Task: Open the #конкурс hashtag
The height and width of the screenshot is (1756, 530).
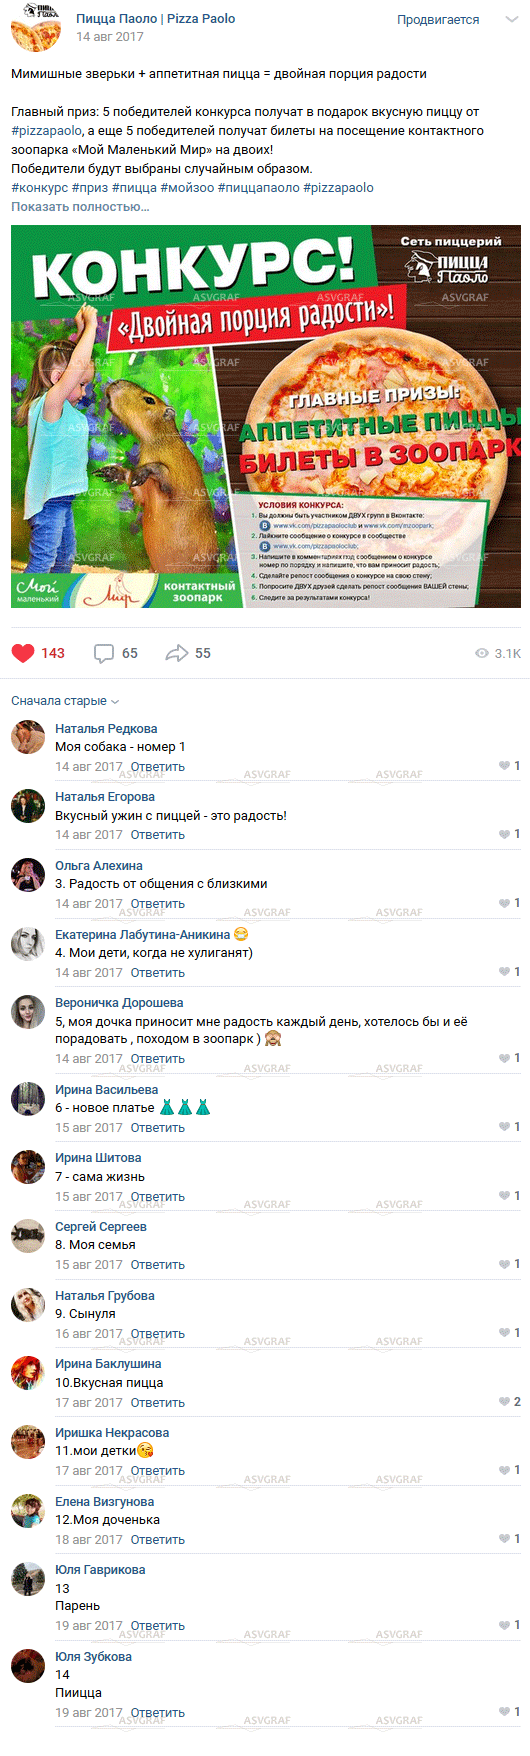Action: click(x=40, y=188)
